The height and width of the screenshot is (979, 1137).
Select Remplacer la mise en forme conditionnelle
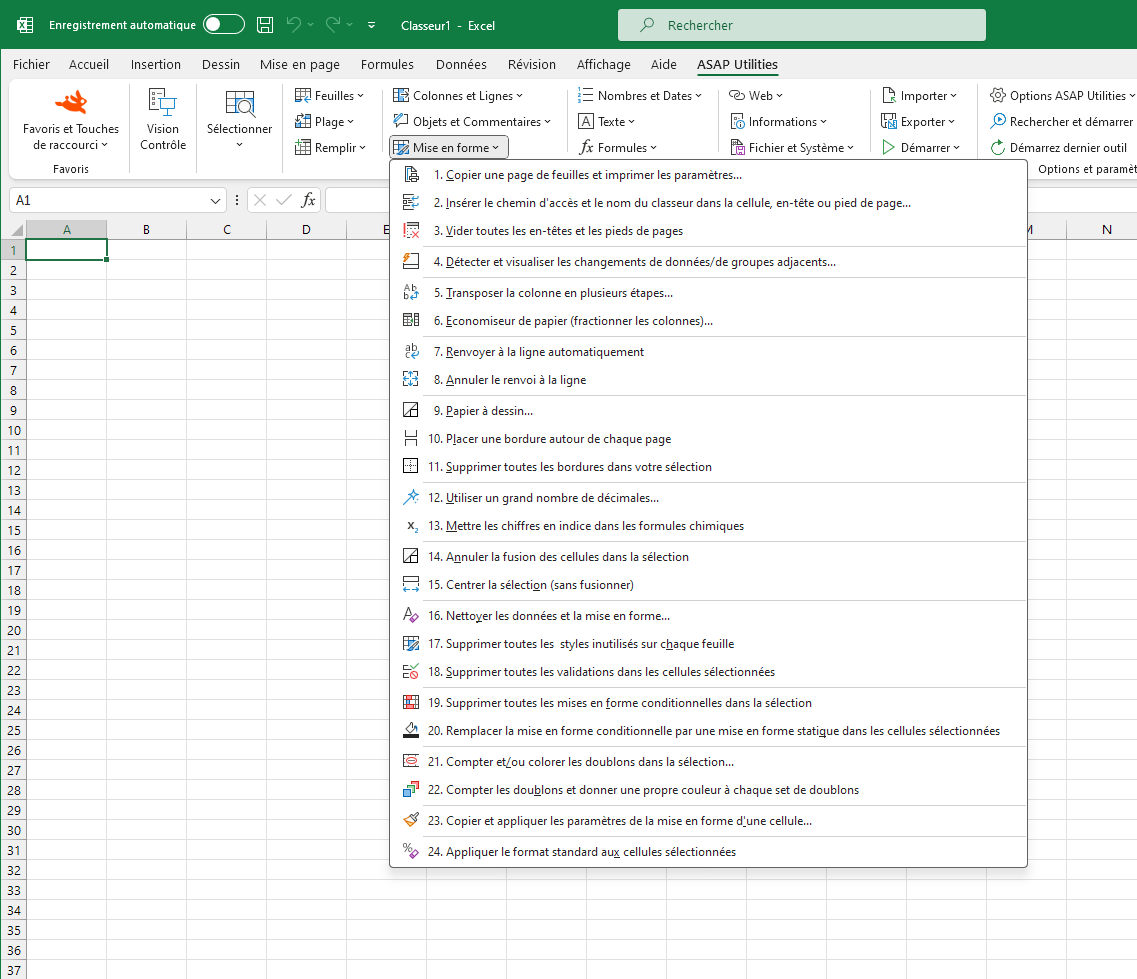[708, 731]
